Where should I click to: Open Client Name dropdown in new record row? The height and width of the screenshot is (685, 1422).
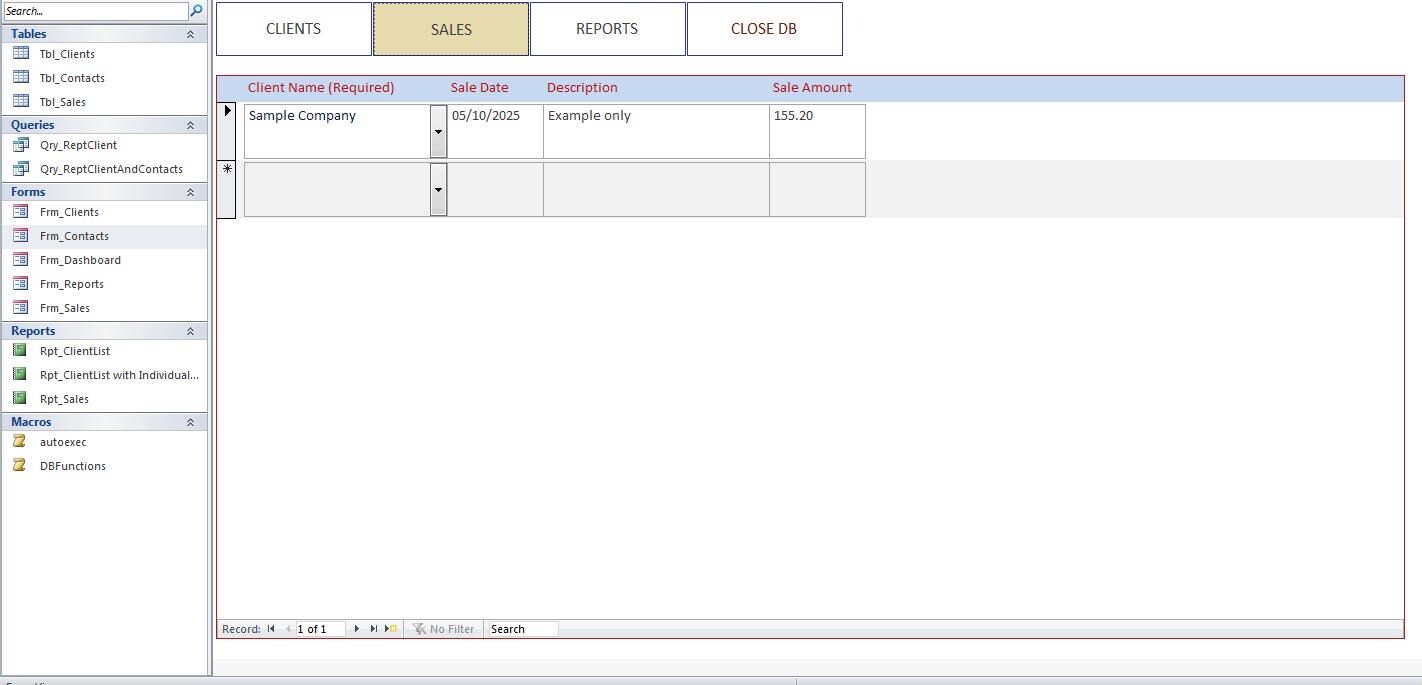(x=438, y=189)
